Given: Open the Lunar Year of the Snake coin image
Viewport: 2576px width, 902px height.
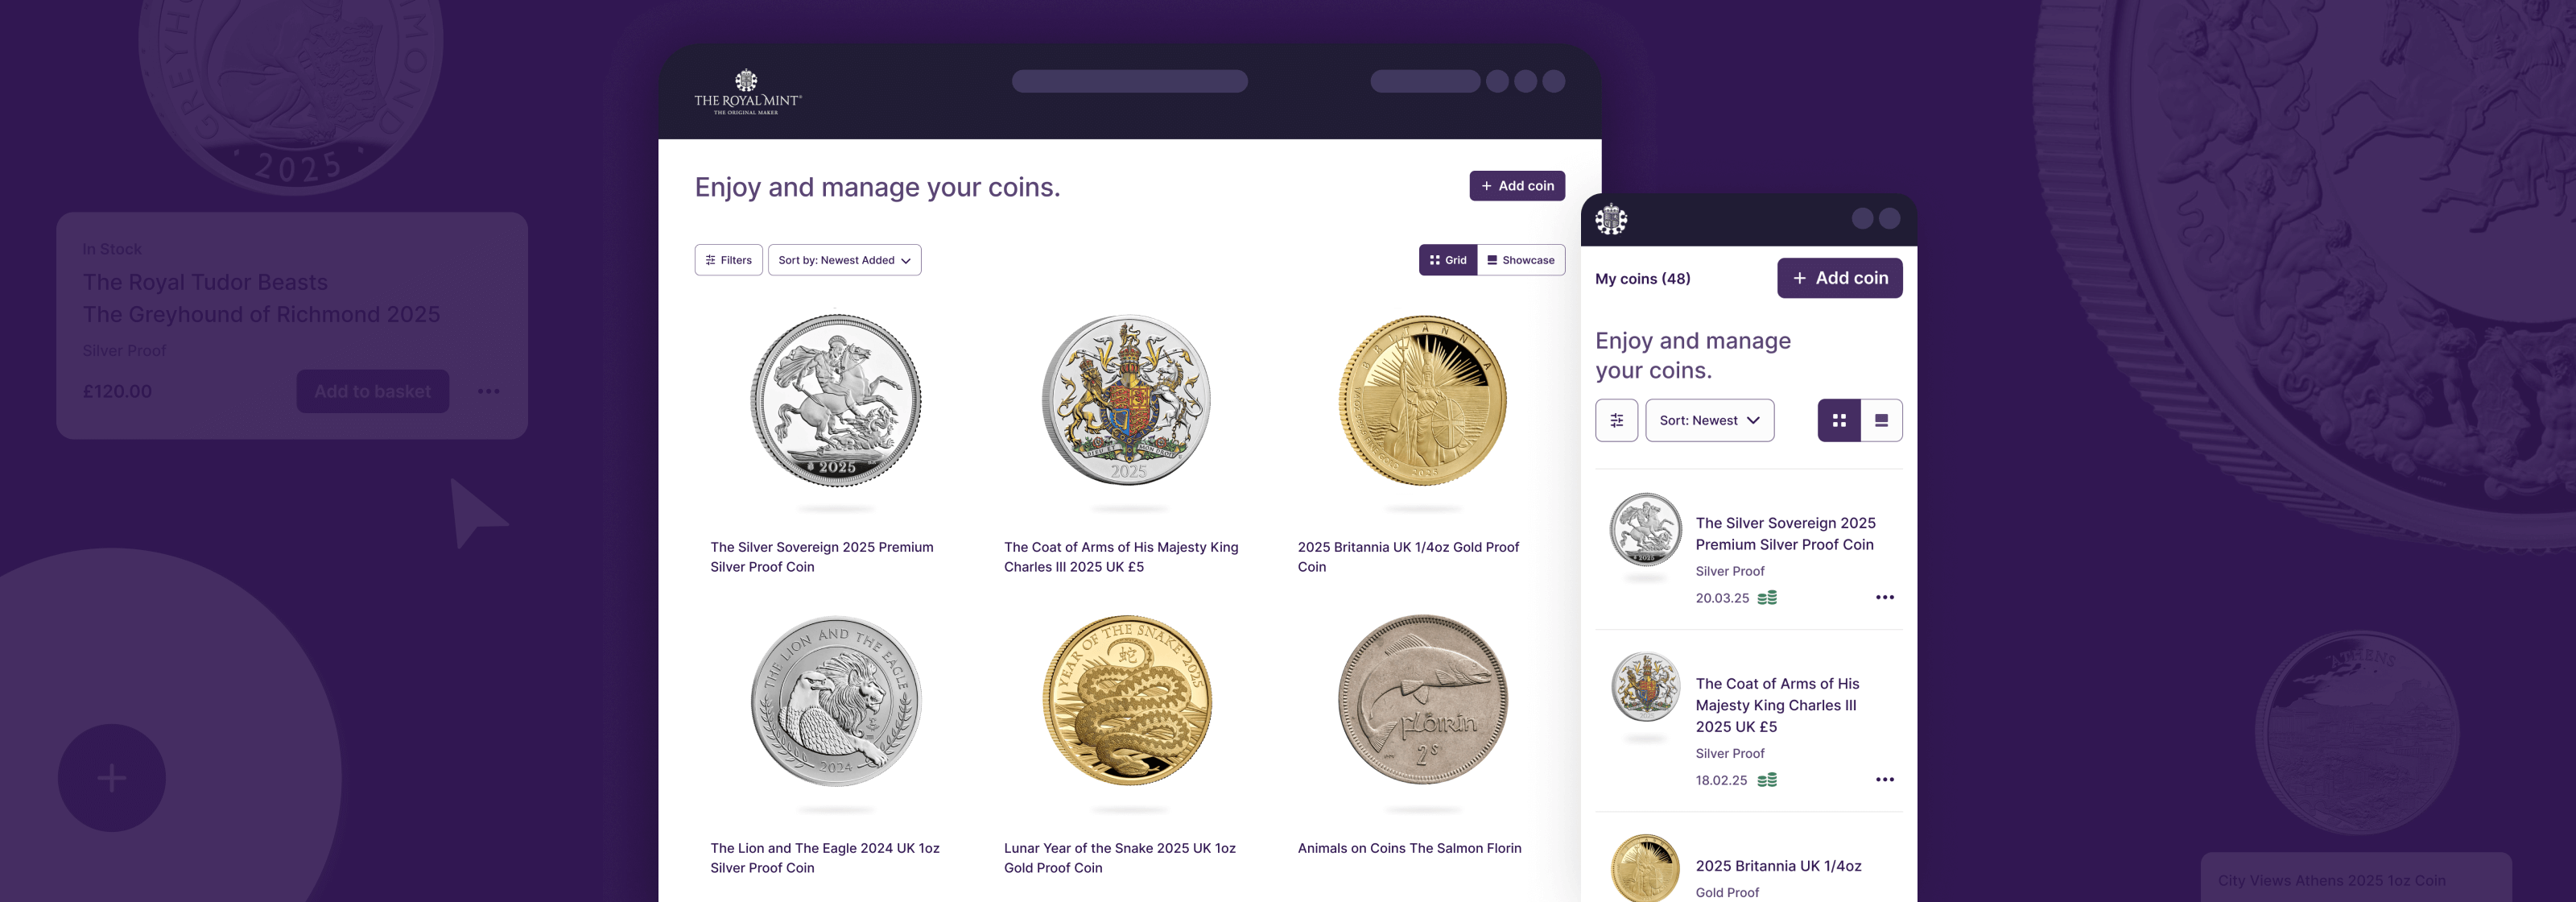Looking at the screenshot, I should pos(1127,700).
